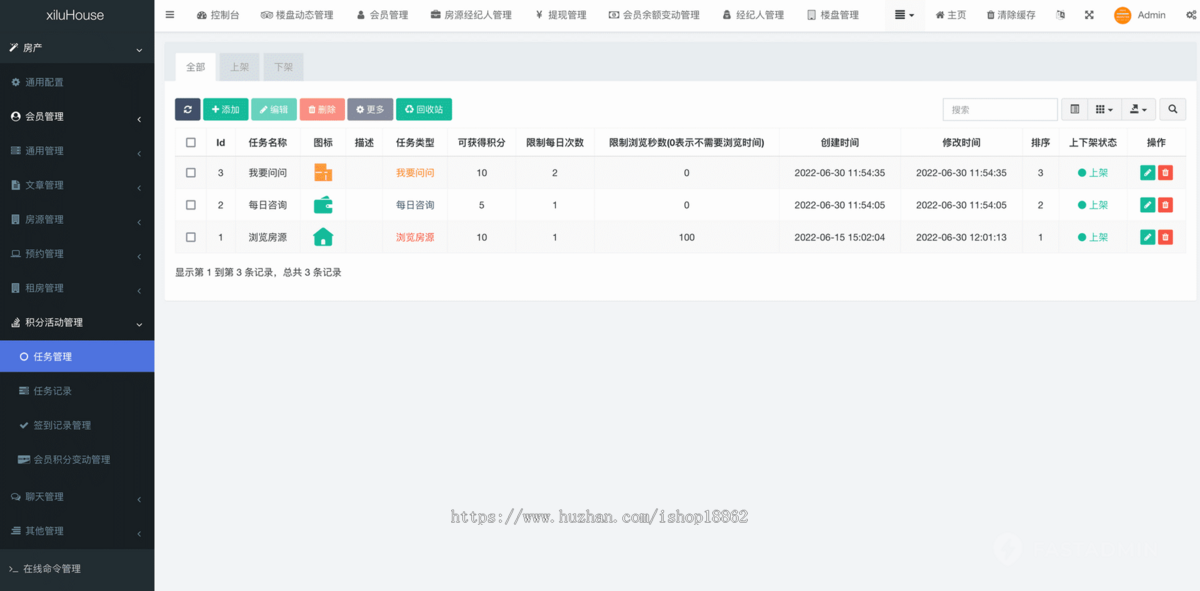1200x591 pixels.
Task: Click inside the 搜索 search input field
Action: [x=1000, y=109]
